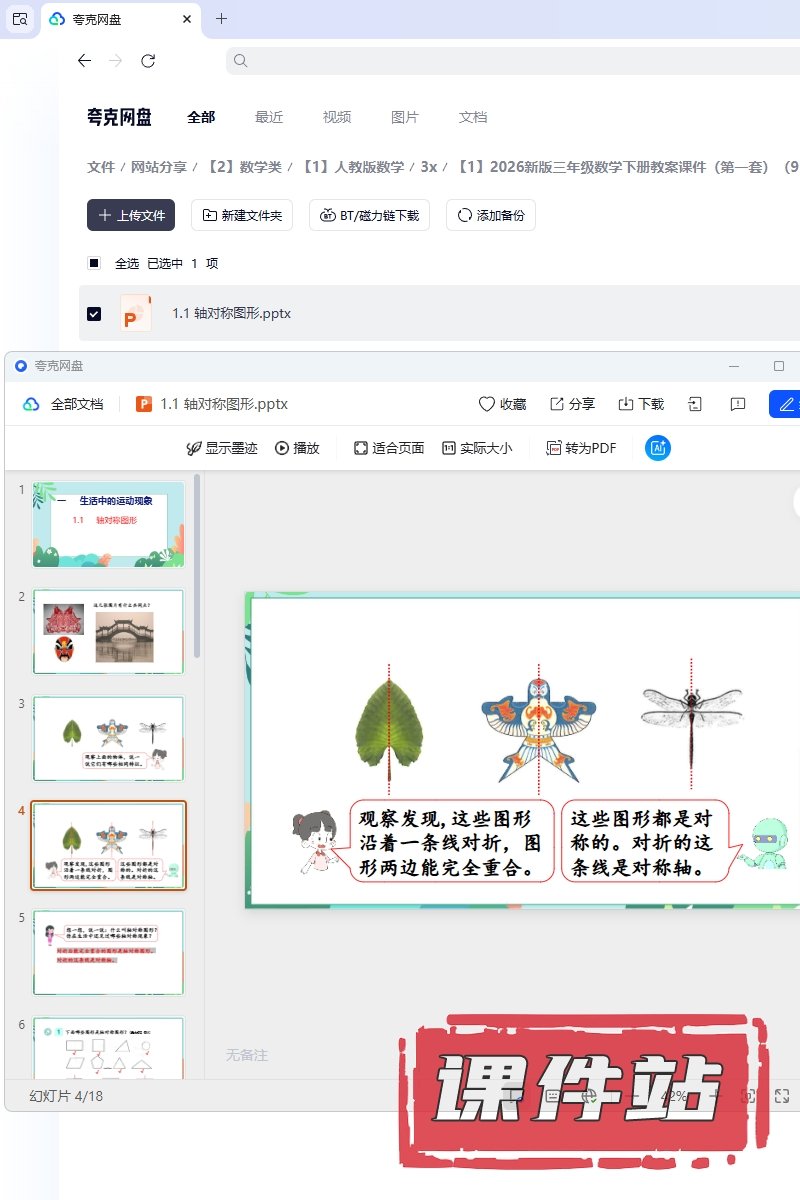
Task: Toggle 显示墨迹 ink display
Action: pyautogui.click(x=195, y=448)
